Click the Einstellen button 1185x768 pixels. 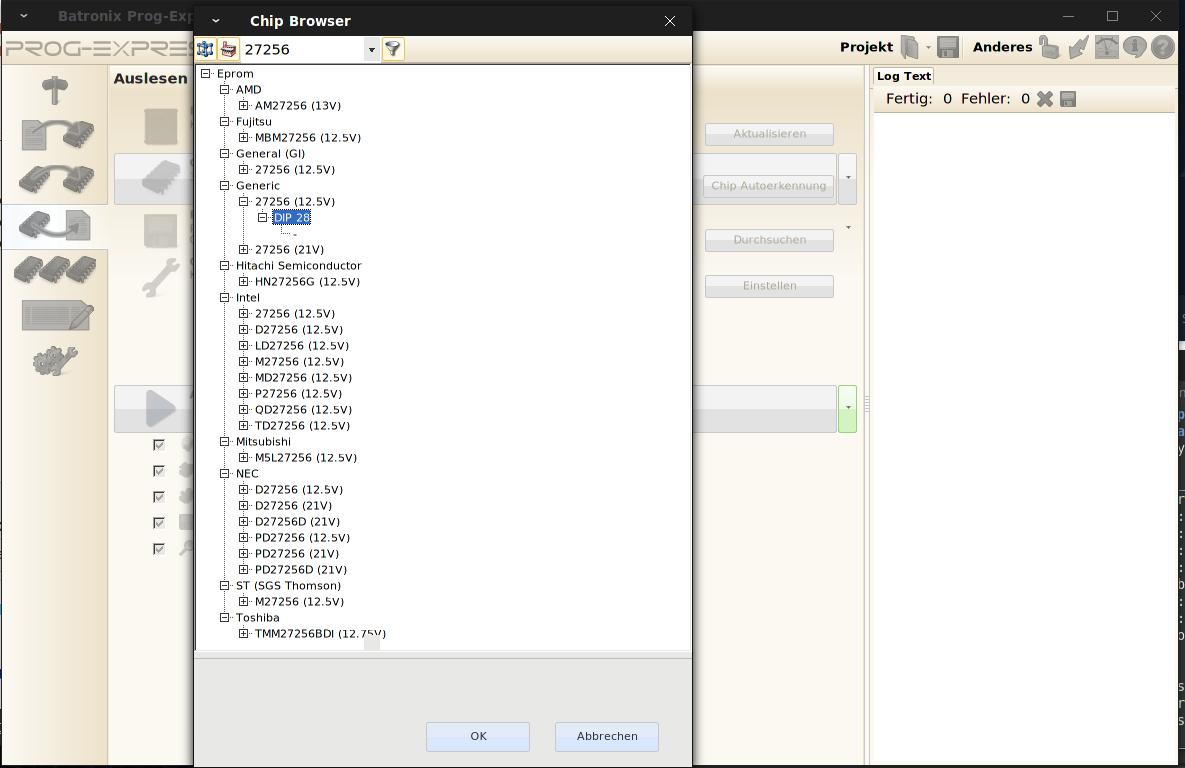tap(769, 286)
